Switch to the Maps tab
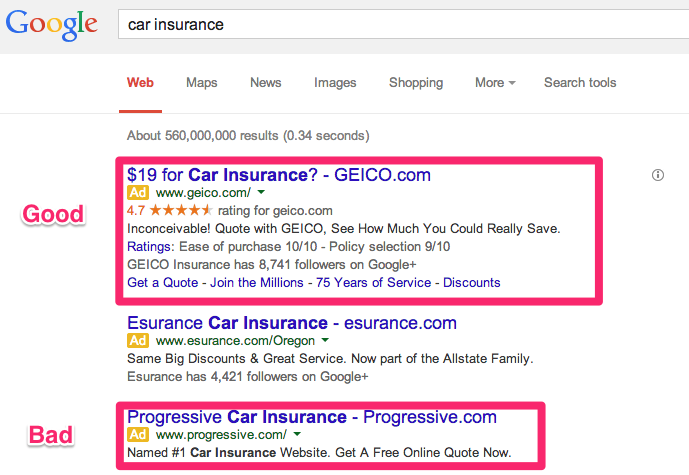Screen dimensions: 689x475 point(202,83)
